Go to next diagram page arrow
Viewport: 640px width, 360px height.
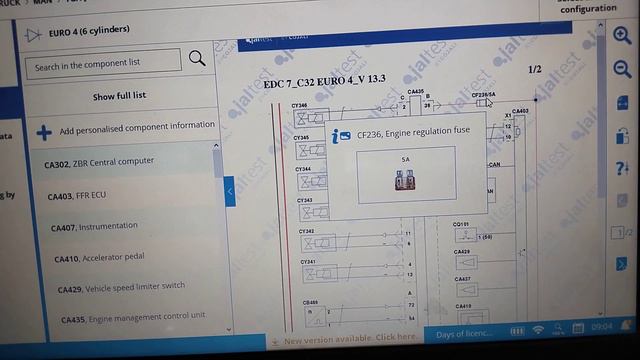click(621, 264)
